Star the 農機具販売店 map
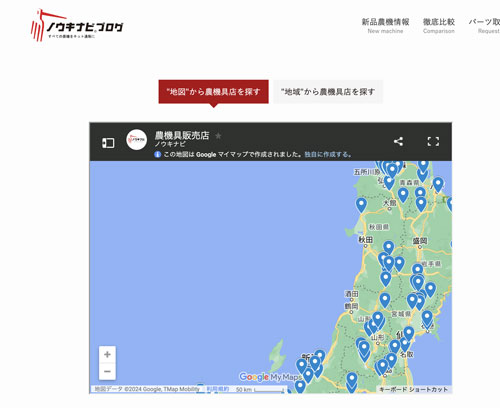The height and width of the screenshot is (408, 500). pos(218,136)
